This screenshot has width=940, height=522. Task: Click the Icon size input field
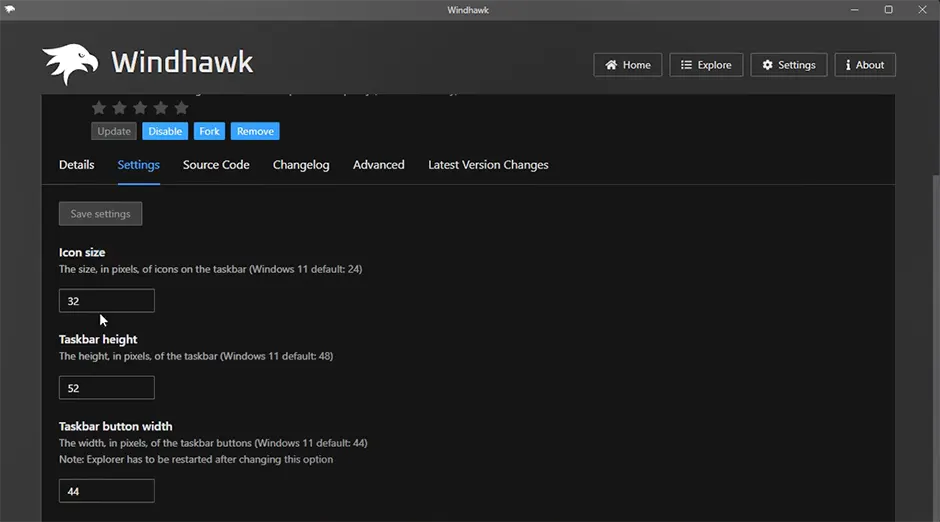tap(107, 301)
